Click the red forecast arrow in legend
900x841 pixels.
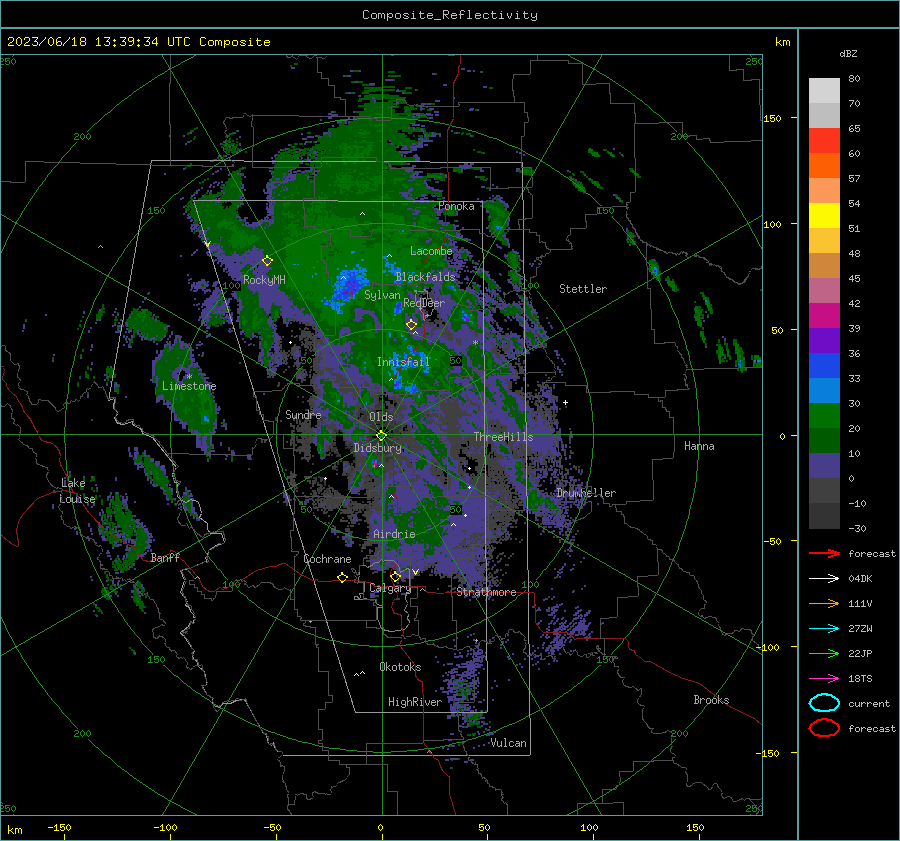pos(824,553)
